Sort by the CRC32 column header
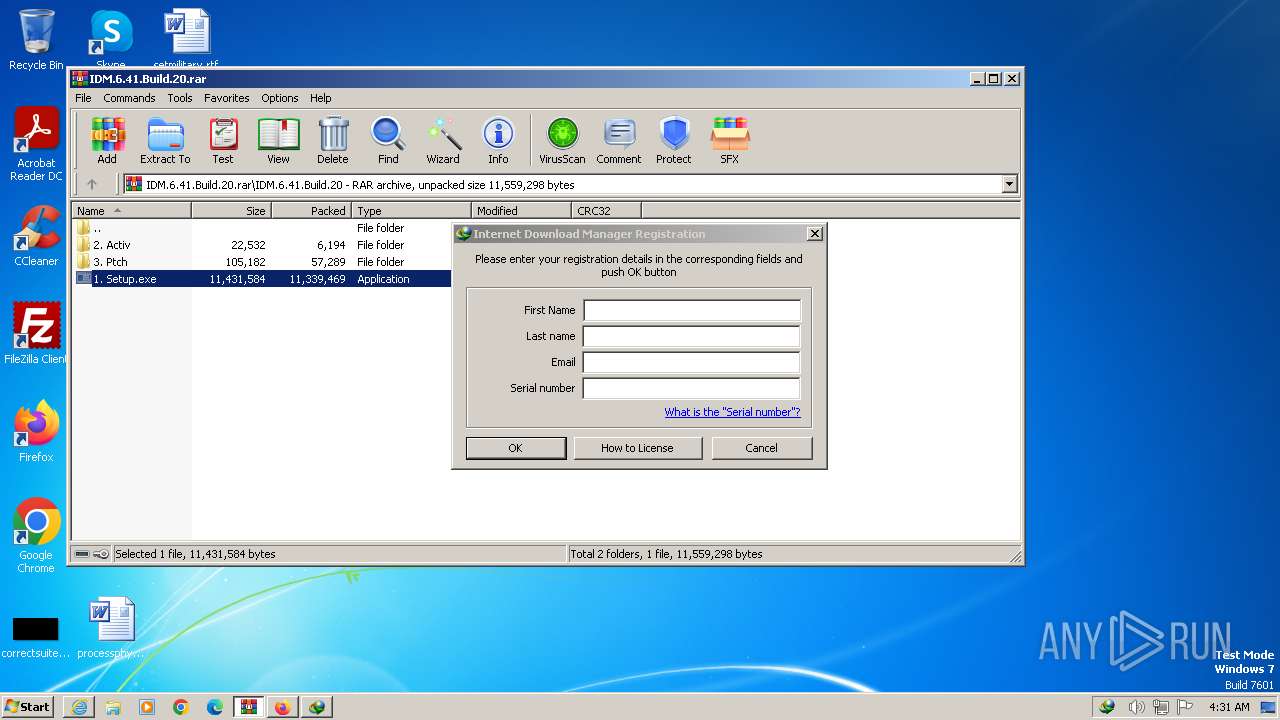This screenshot has width=1280, height=720. point(606,211)
